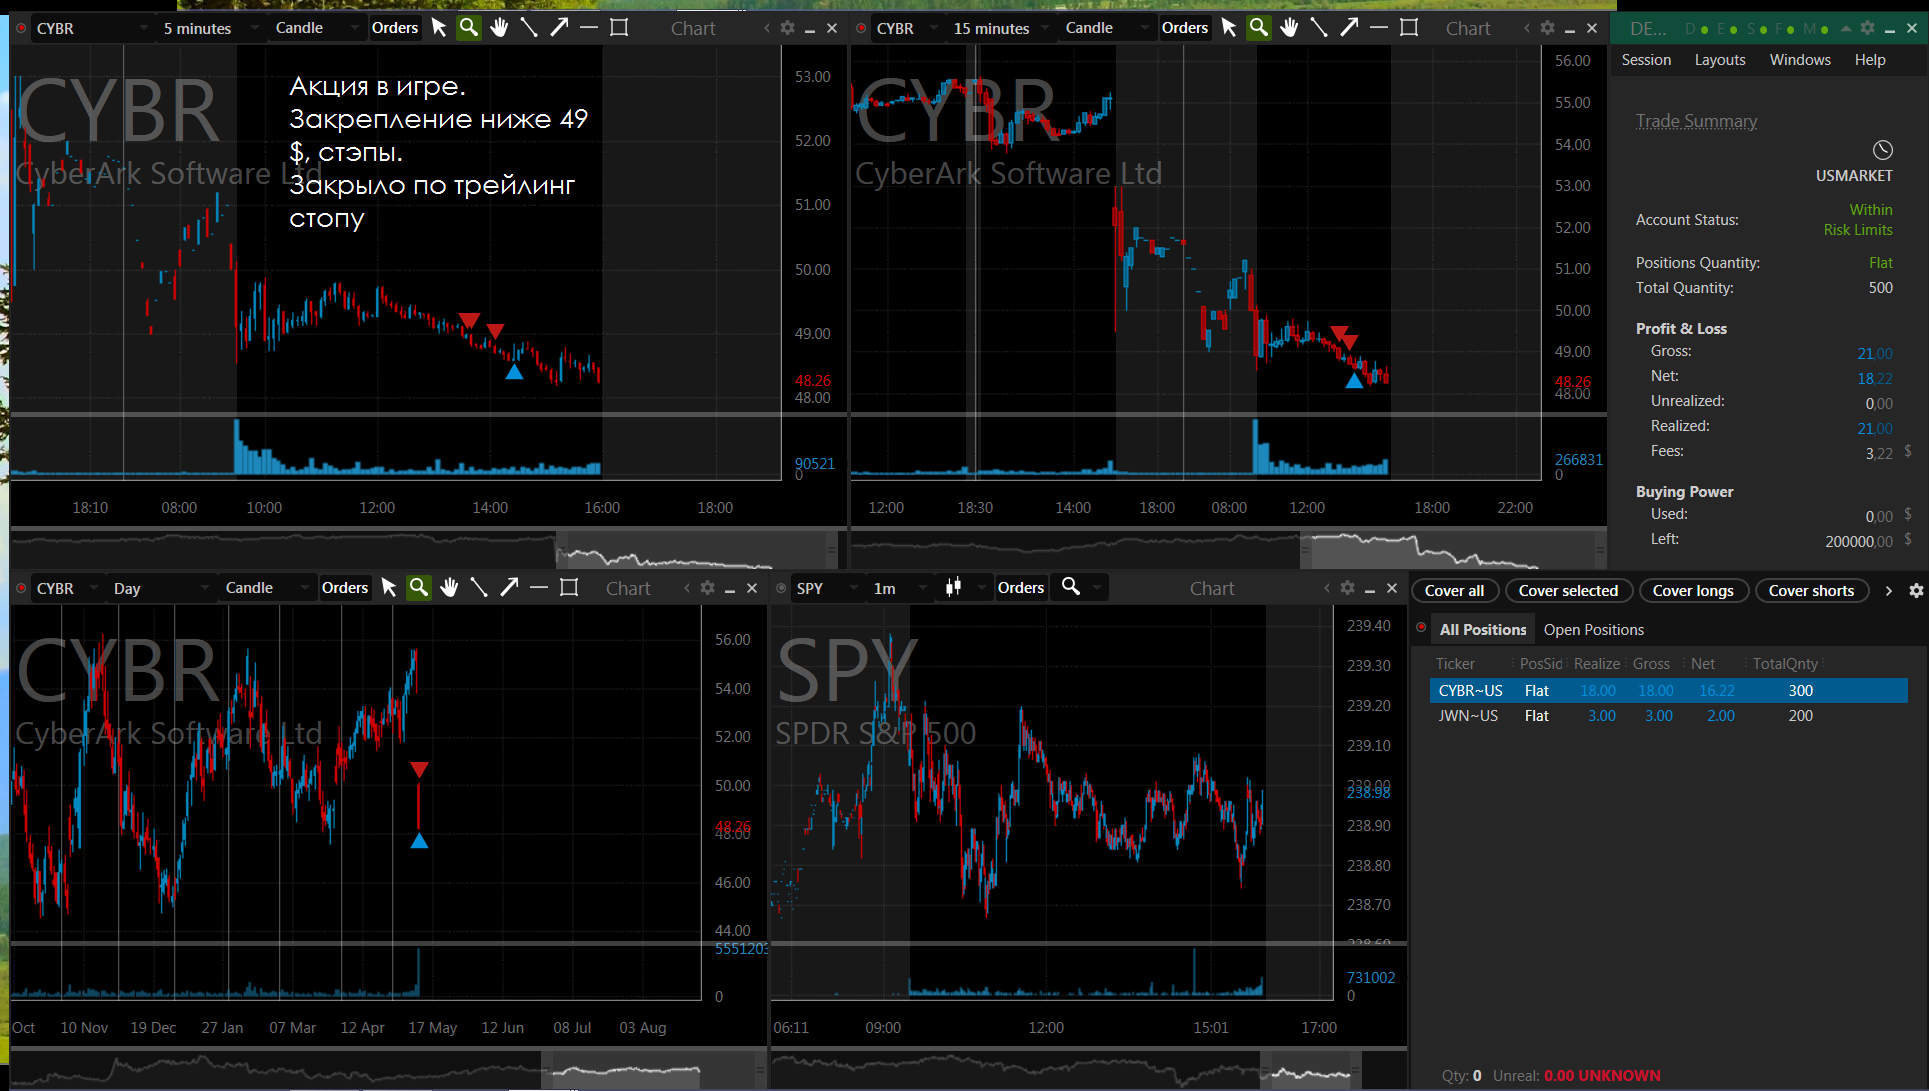Open the Layouts menu
Screen dimensions: 1929x1091
coord(1720,60)
